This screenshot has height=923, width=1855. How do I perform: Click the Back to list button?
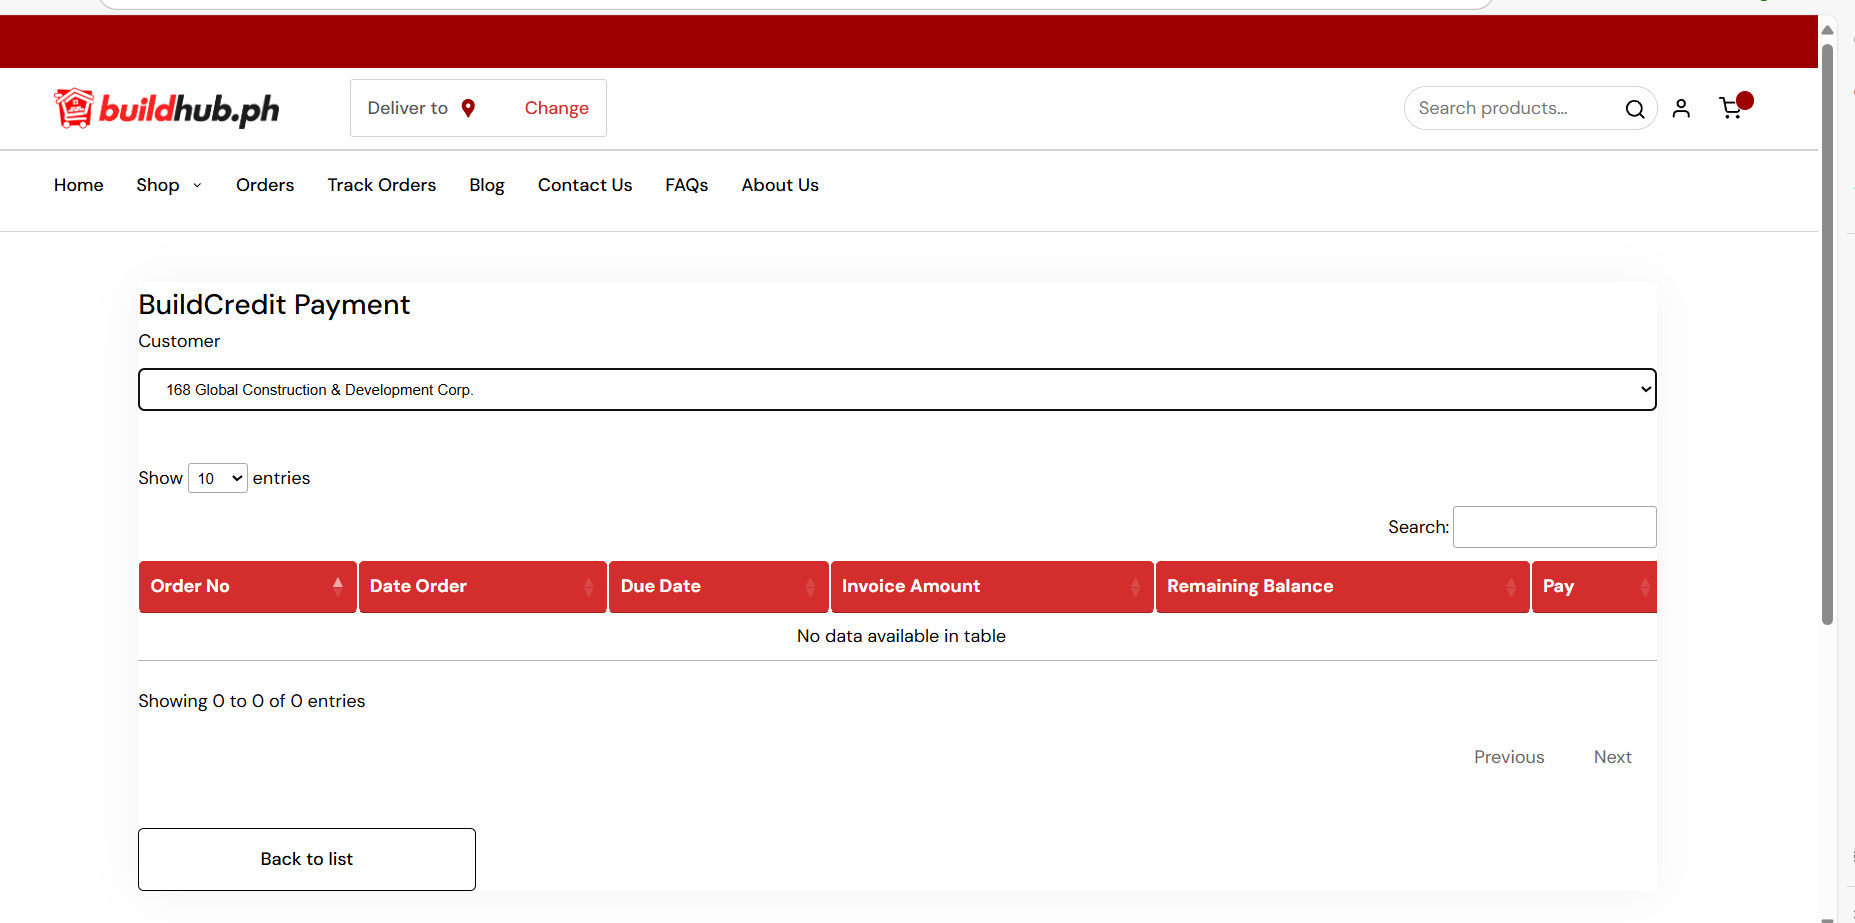307,859
